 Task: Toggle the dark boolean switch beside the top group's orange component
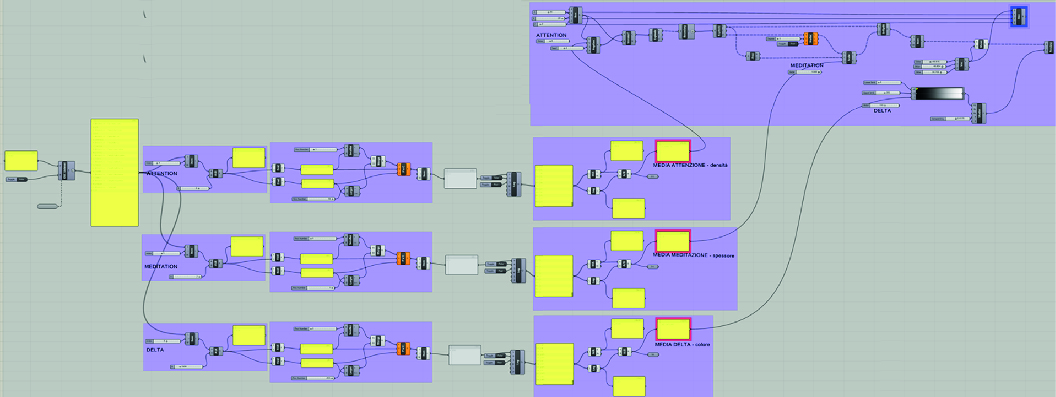pos(787,45)
